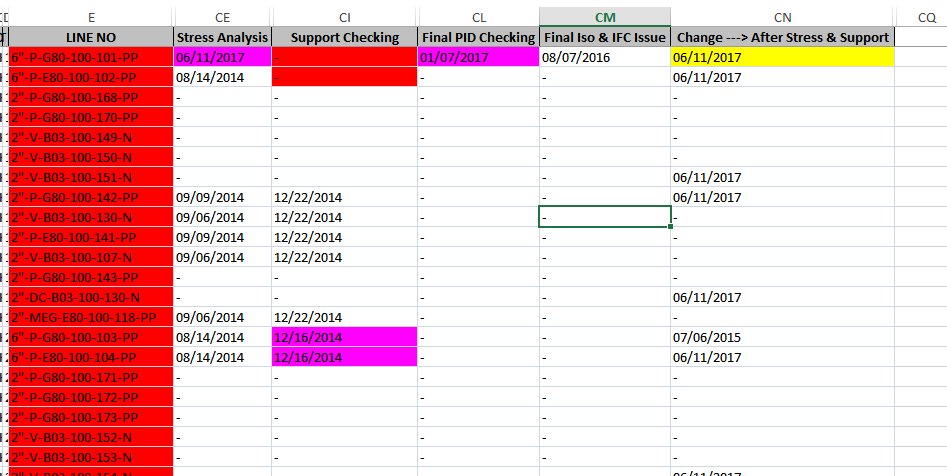Select column header CQ

tap(926, 17)
